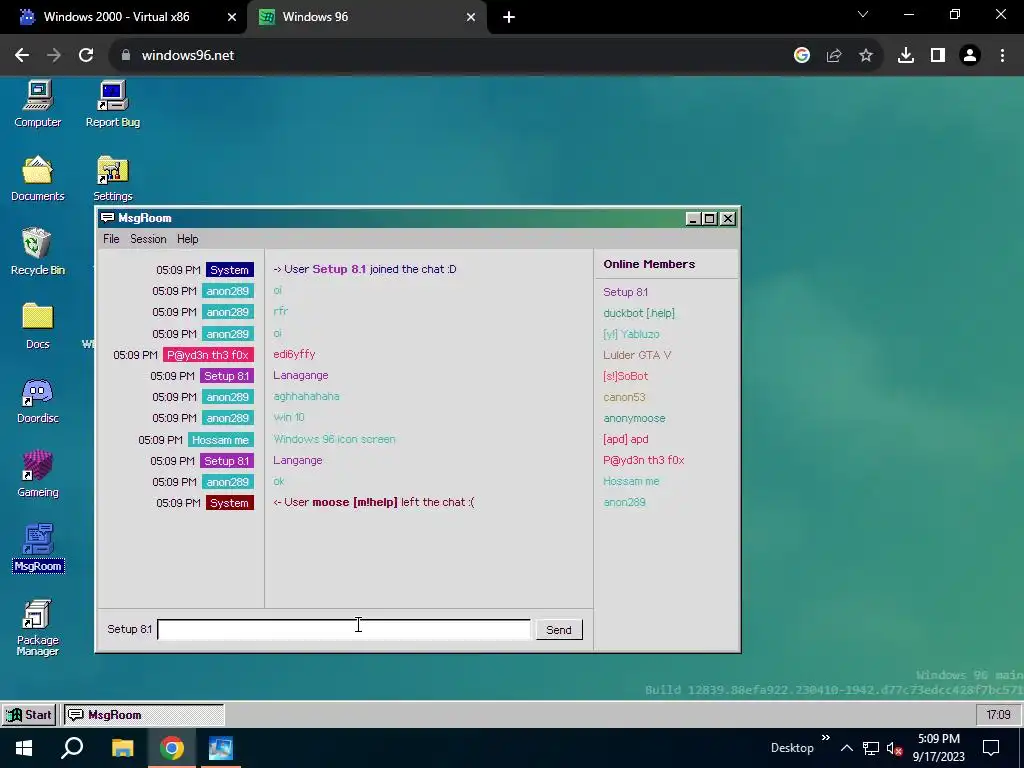Open the notification center icon

click(991, 748)
